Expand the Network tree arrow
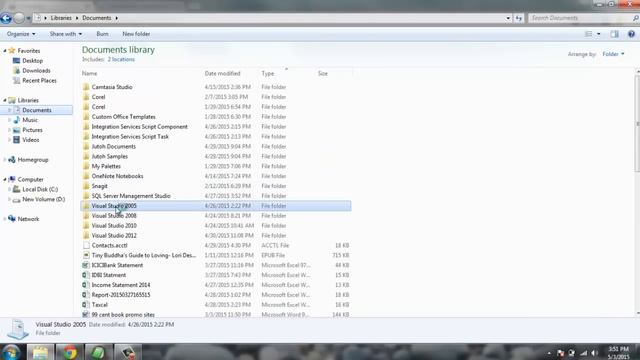640x360 pixels. point(5,219)
